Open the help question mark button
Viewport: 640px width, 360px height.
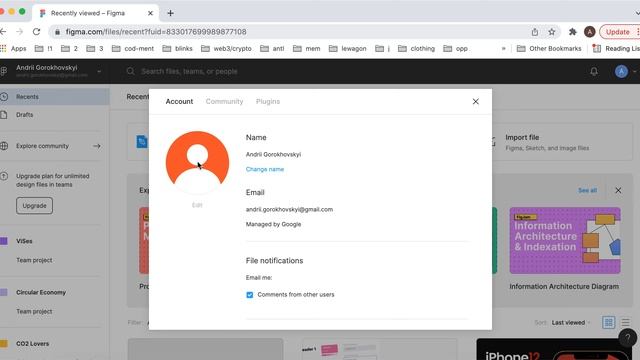pyautogui.click(x=628, y=338)
